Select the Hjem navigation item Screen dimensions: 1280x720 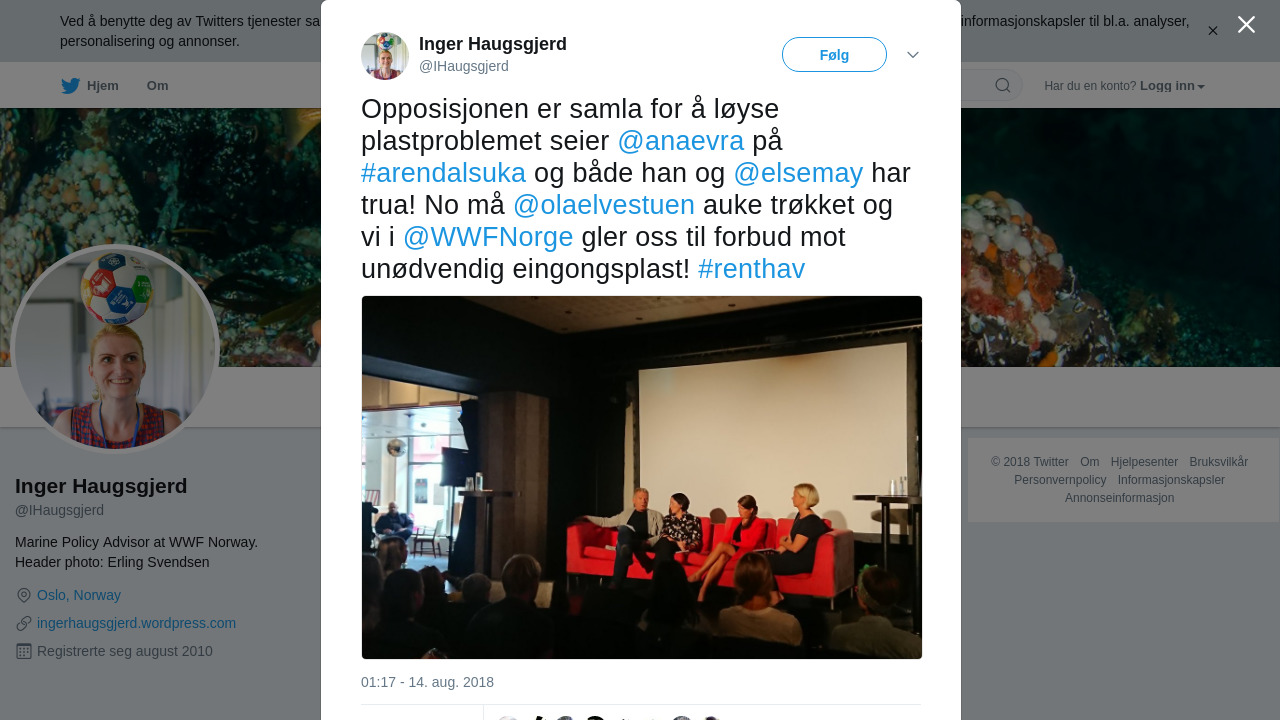pyautogui.click(x=90, y=86)
